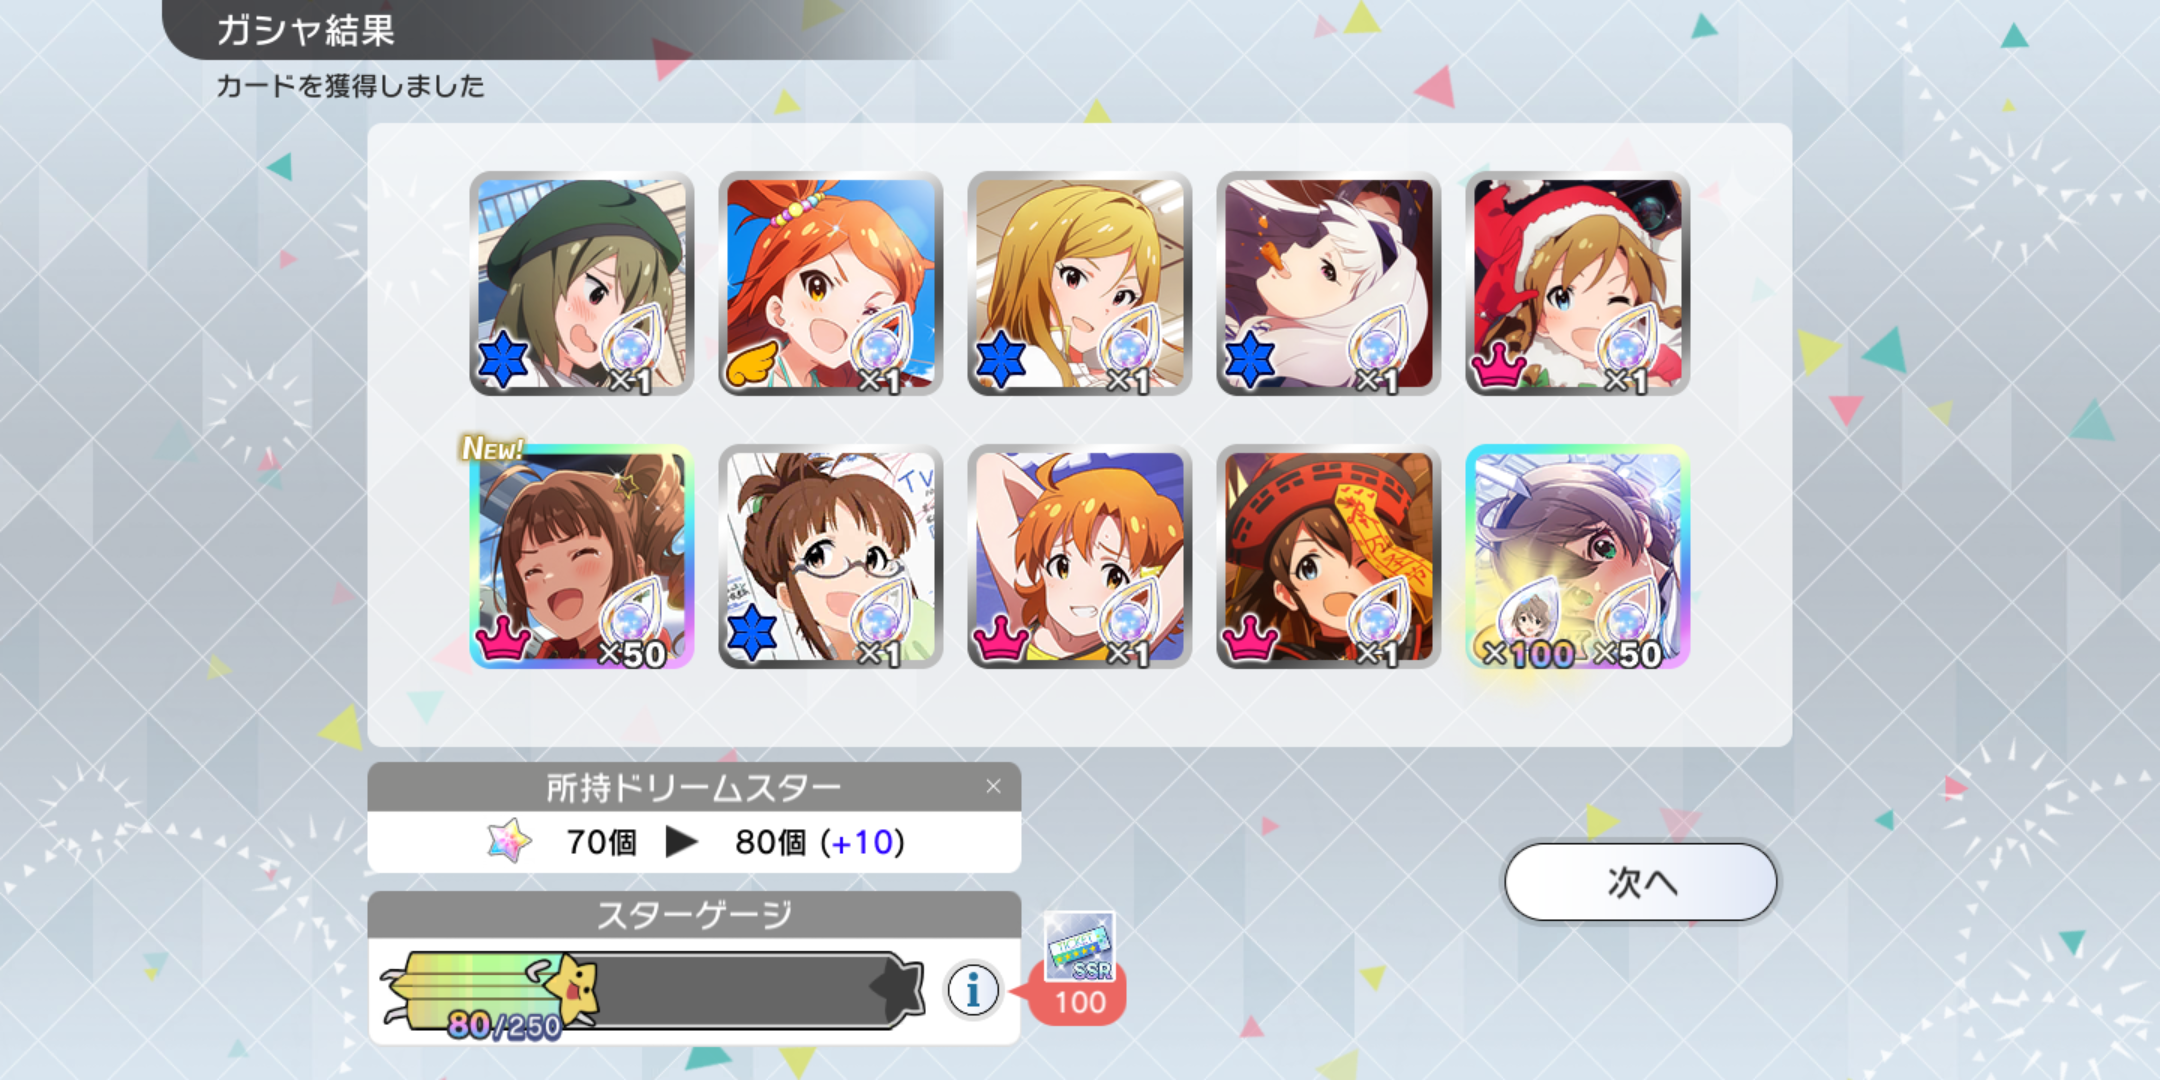This screenshot has width=2160, height=1080.
Task: Select the green beret girl card
Action: point(581,283)
